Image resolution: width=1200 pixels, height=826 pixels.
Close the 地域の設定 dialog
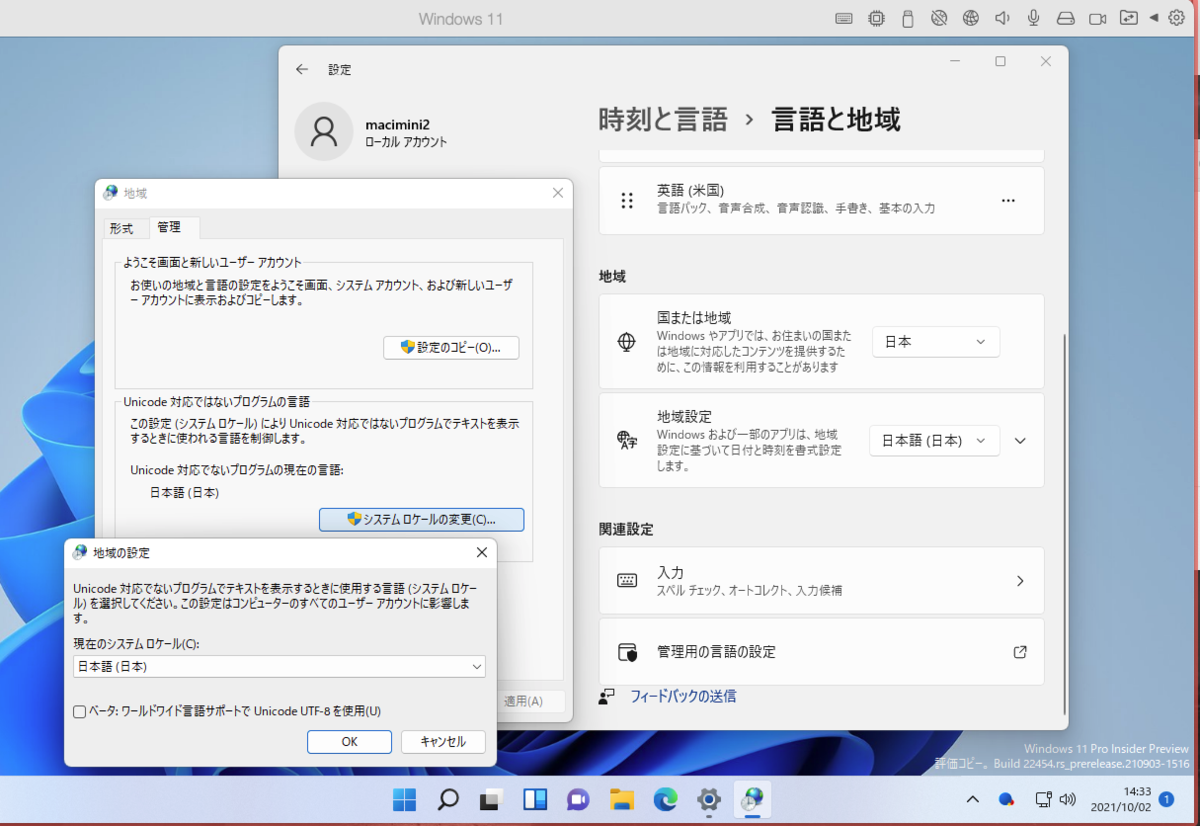pyautogui.click(x=481, y=552)
